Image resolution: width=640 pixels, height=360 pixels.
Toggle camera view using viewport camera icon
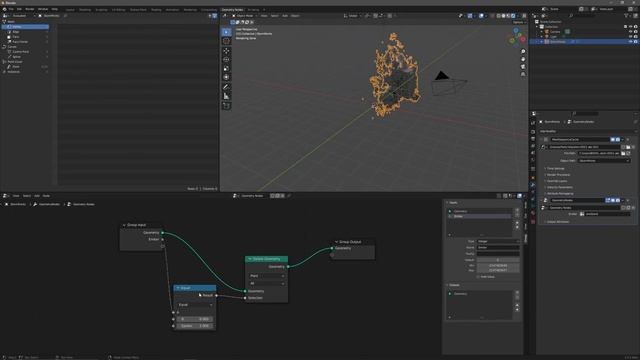(x=523, y=67)
